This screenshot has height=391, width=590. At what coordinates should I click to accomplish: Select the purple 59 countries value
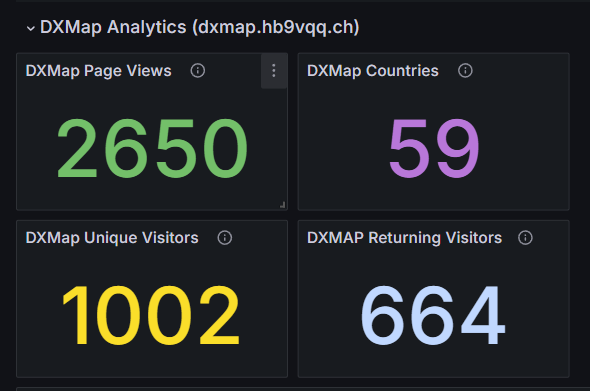(x=434, y=148)
